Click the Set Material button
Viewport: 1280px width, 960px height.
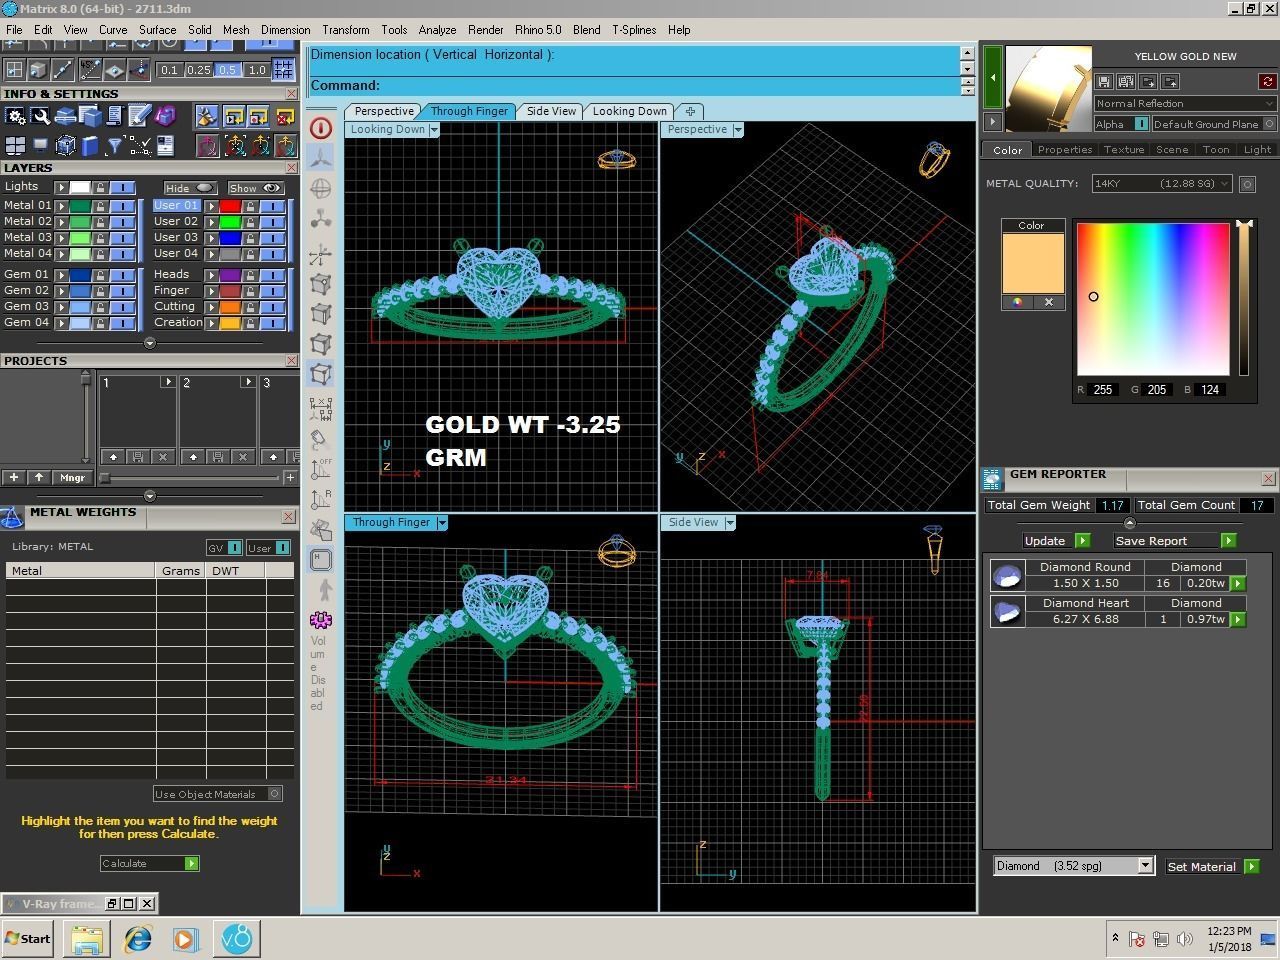pos(1212,866)
